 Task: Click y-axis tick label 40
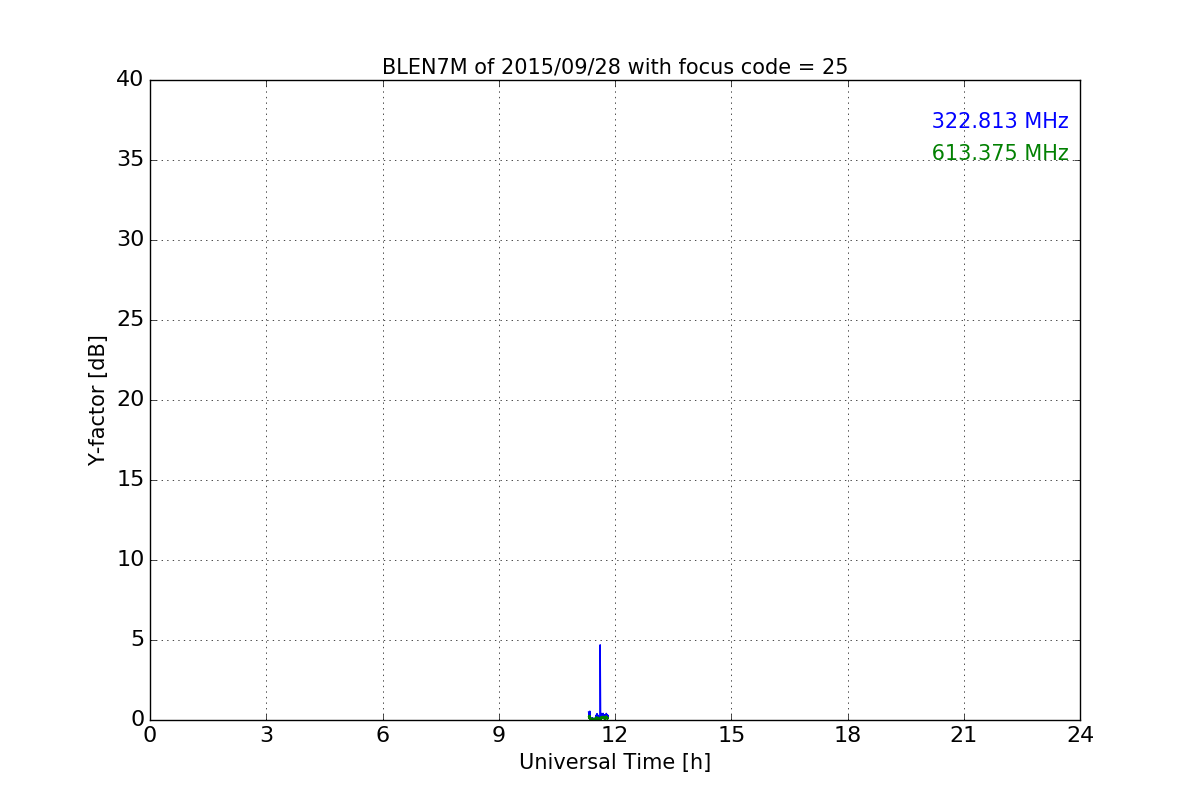pyautogui.click(x=130, y=79)
